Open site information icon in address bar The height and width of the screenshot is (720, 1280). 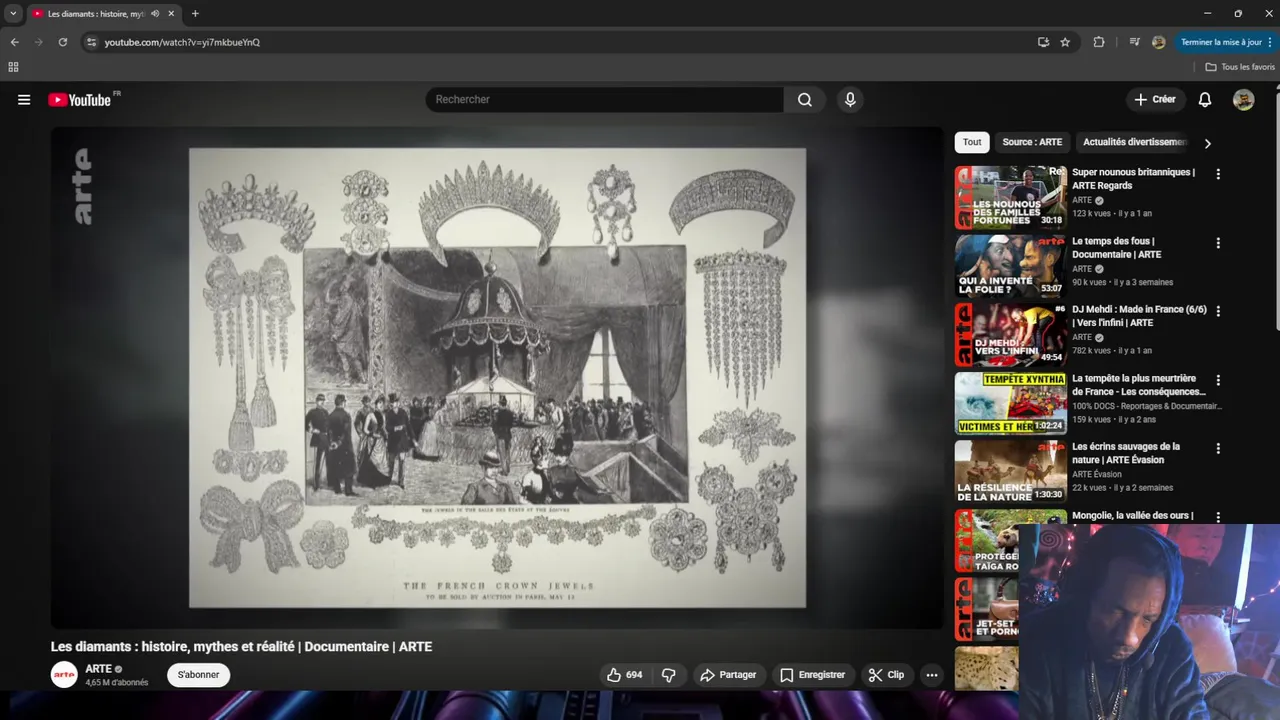tap(91, 42)
